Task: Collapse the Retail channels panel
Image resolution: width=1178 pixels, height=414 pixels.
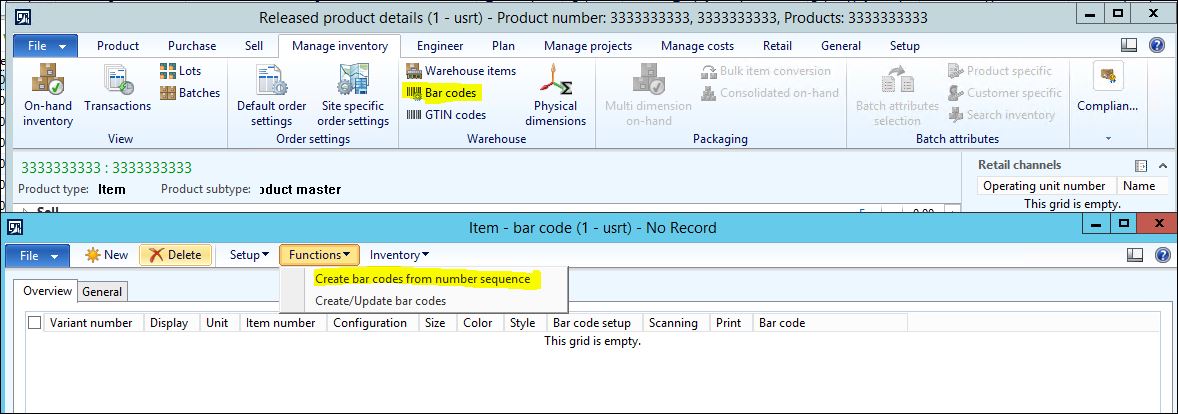Action: [1162, 165]
